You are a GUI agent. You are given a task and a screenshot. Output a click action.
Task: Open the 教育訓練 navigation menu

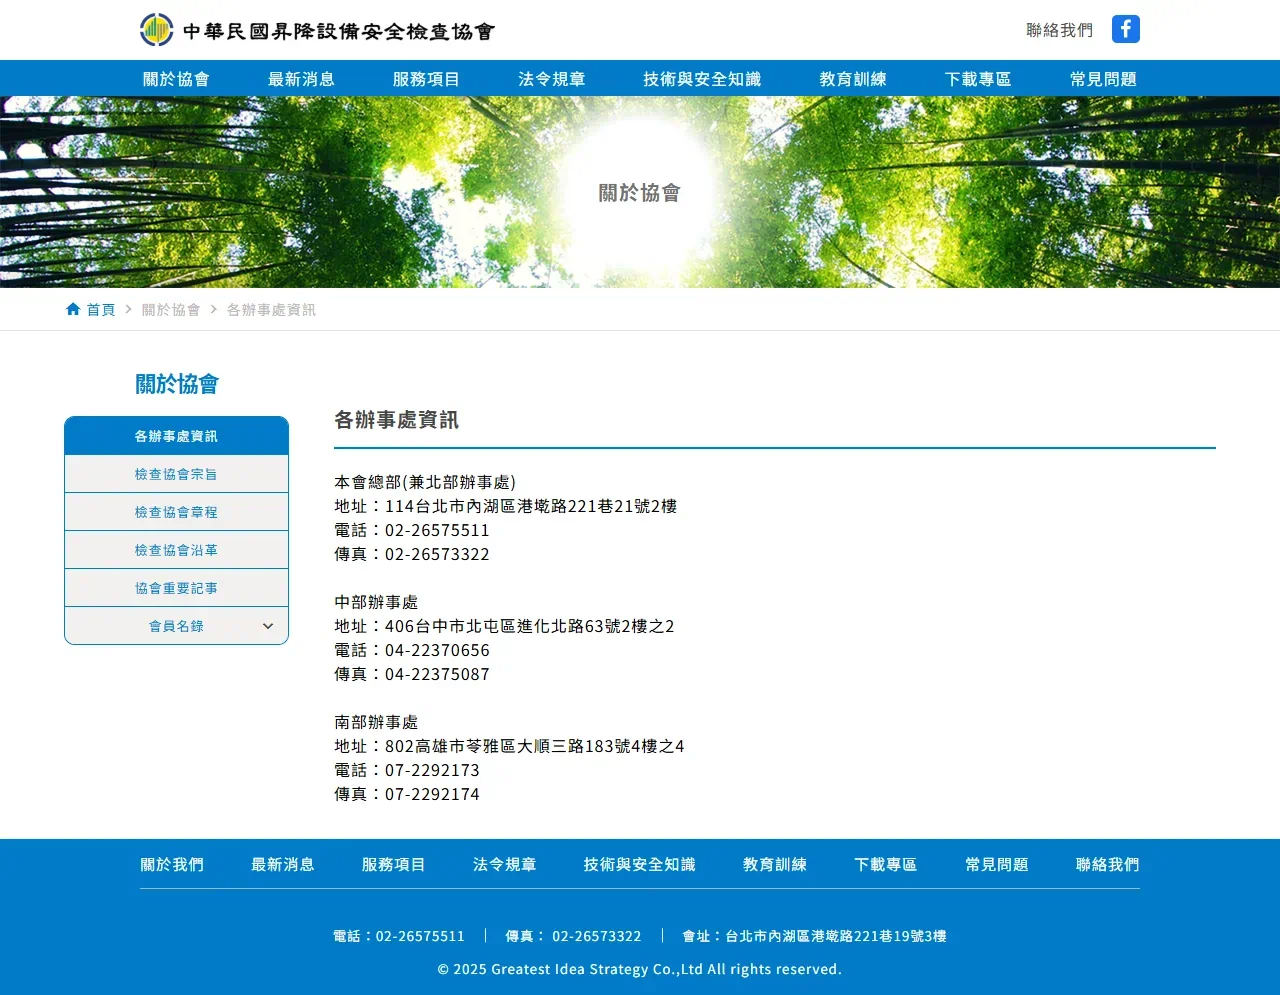(852, 78)
